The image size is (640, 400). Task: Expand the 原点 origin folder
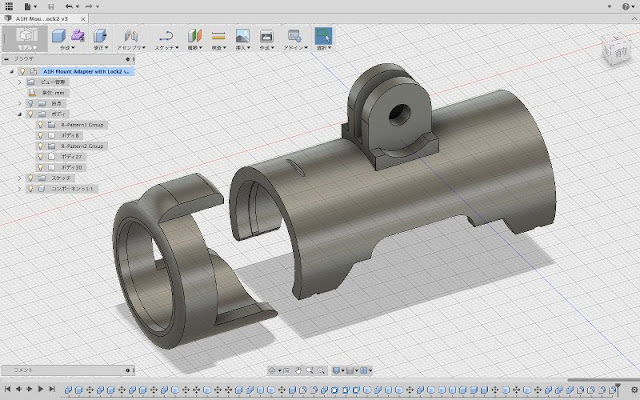click(x=20, y=103)
